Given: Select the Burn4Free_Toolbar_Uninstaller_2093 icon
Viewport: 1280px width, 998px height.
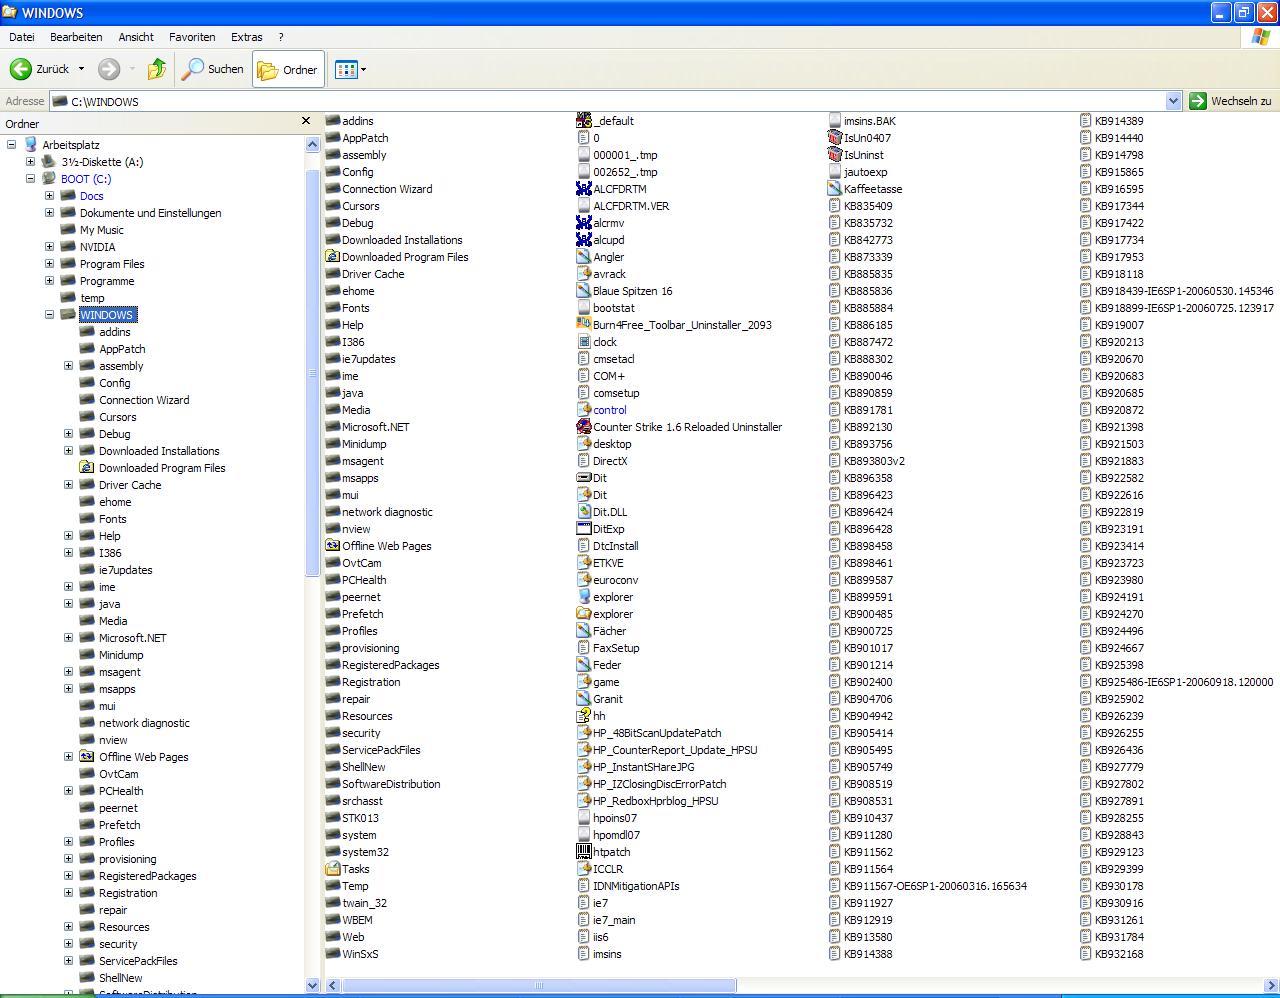Looking at the screenshot, I should coord(584,325).
